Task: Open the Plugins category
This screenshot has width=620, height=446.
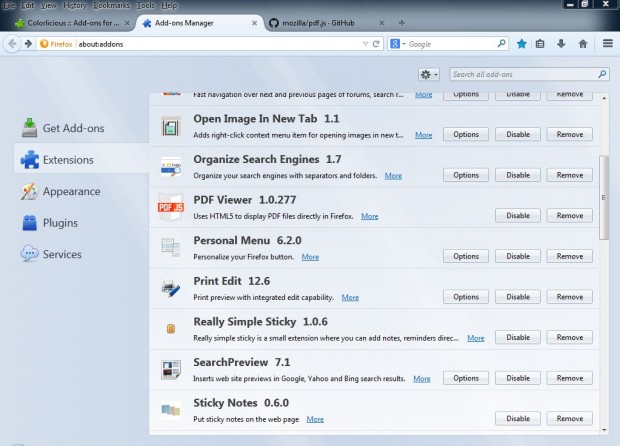Action: tap(49, 223)
